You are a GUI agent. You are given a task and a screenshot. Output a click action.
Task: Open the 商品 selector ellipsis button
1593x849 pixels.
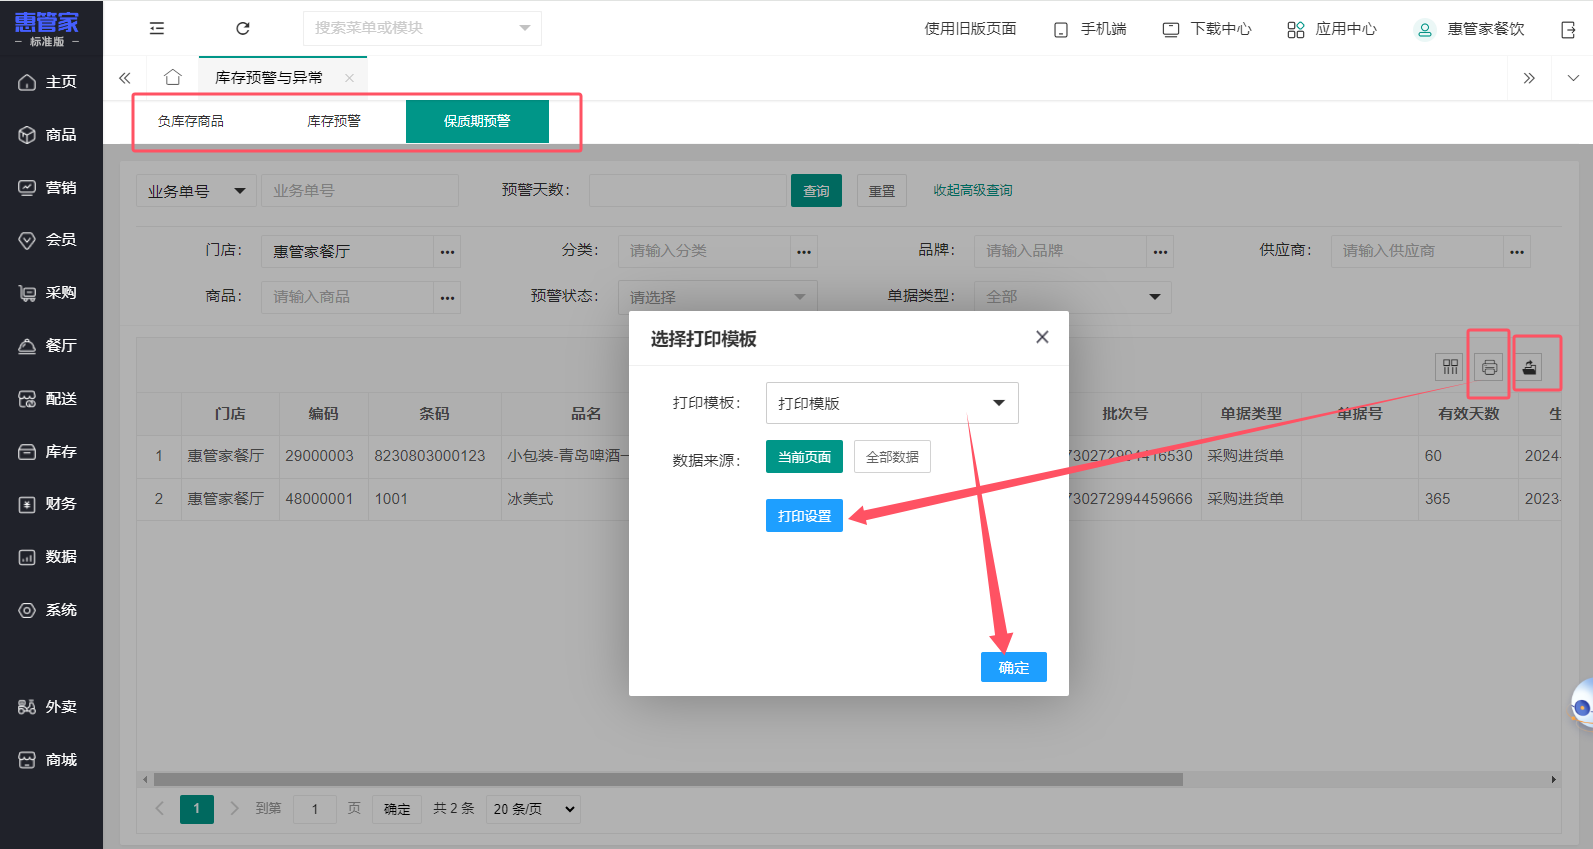point(447,297)
